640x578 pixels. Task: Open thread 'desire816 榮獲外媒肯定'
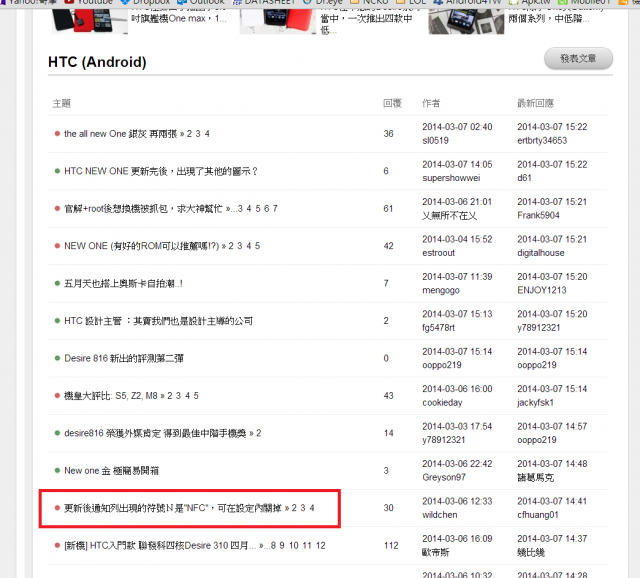(155, 433)
